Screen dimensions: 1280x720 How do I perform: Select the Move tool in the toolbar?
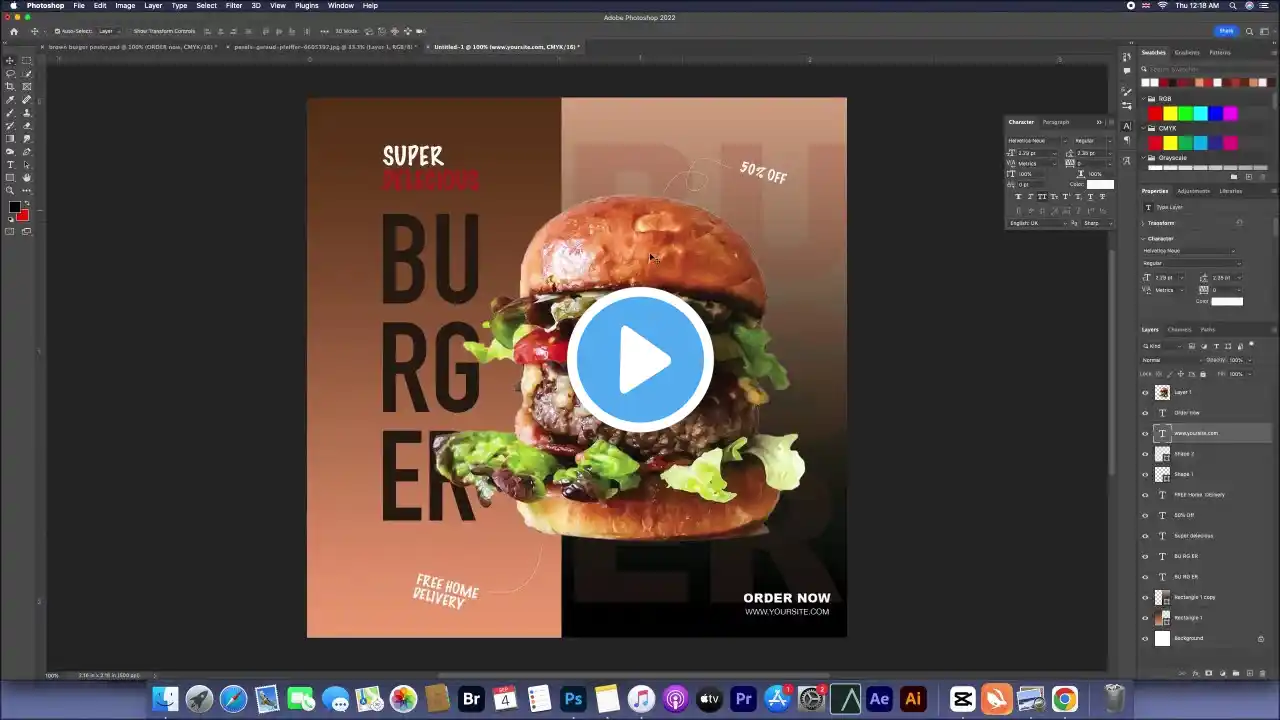pos(11,61)
